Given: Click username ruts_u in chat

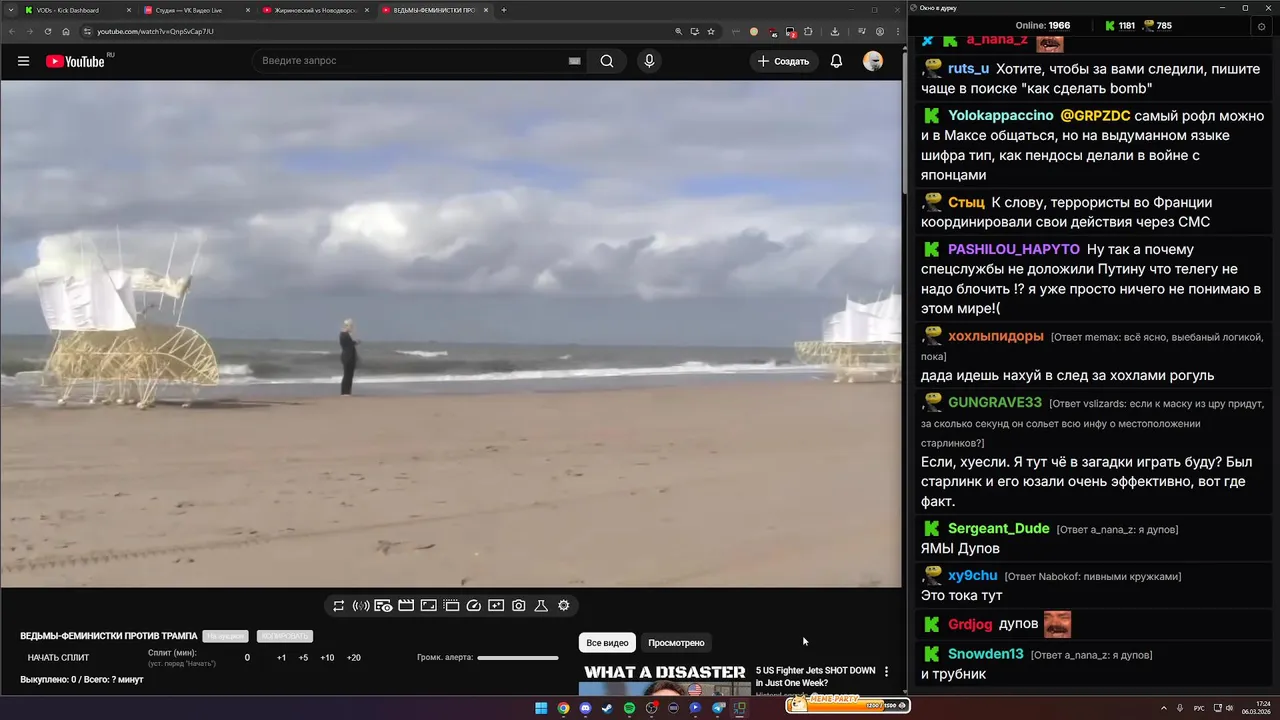Looking at the screenshot, I should [x=969, y=69].
